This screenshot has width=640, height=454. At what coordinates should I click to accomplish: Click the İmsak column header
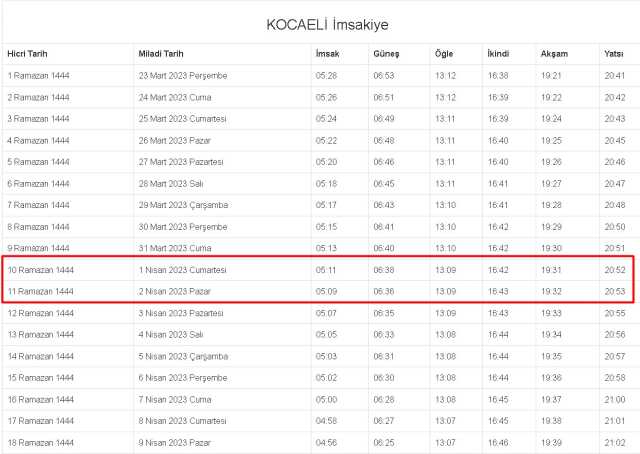click(327, 54)
